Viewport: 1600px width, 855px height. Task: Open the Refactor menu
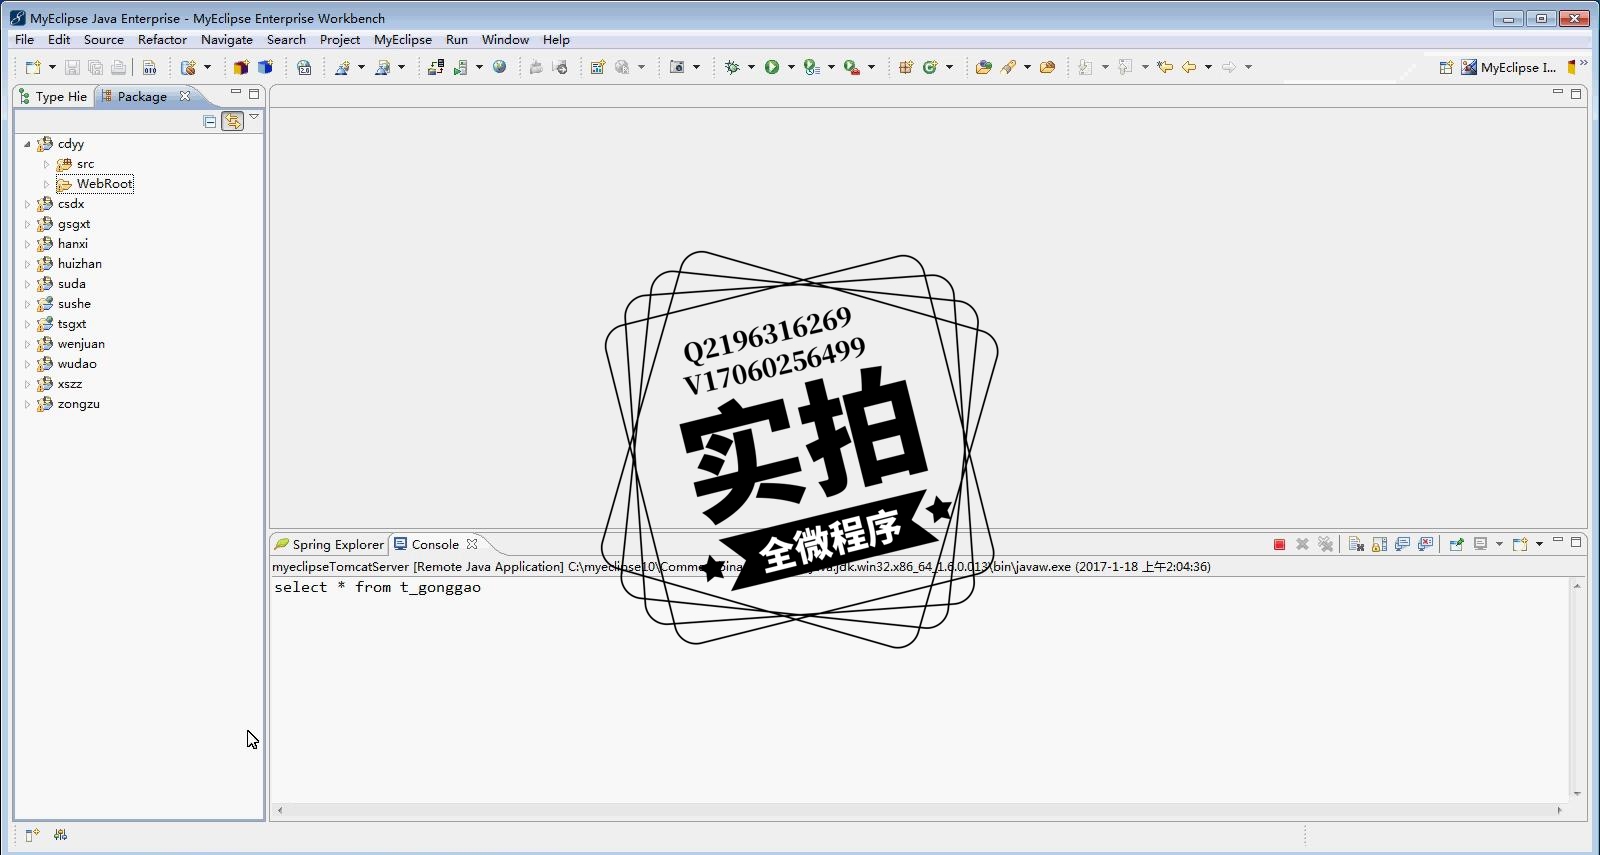[x=162, y=40]
